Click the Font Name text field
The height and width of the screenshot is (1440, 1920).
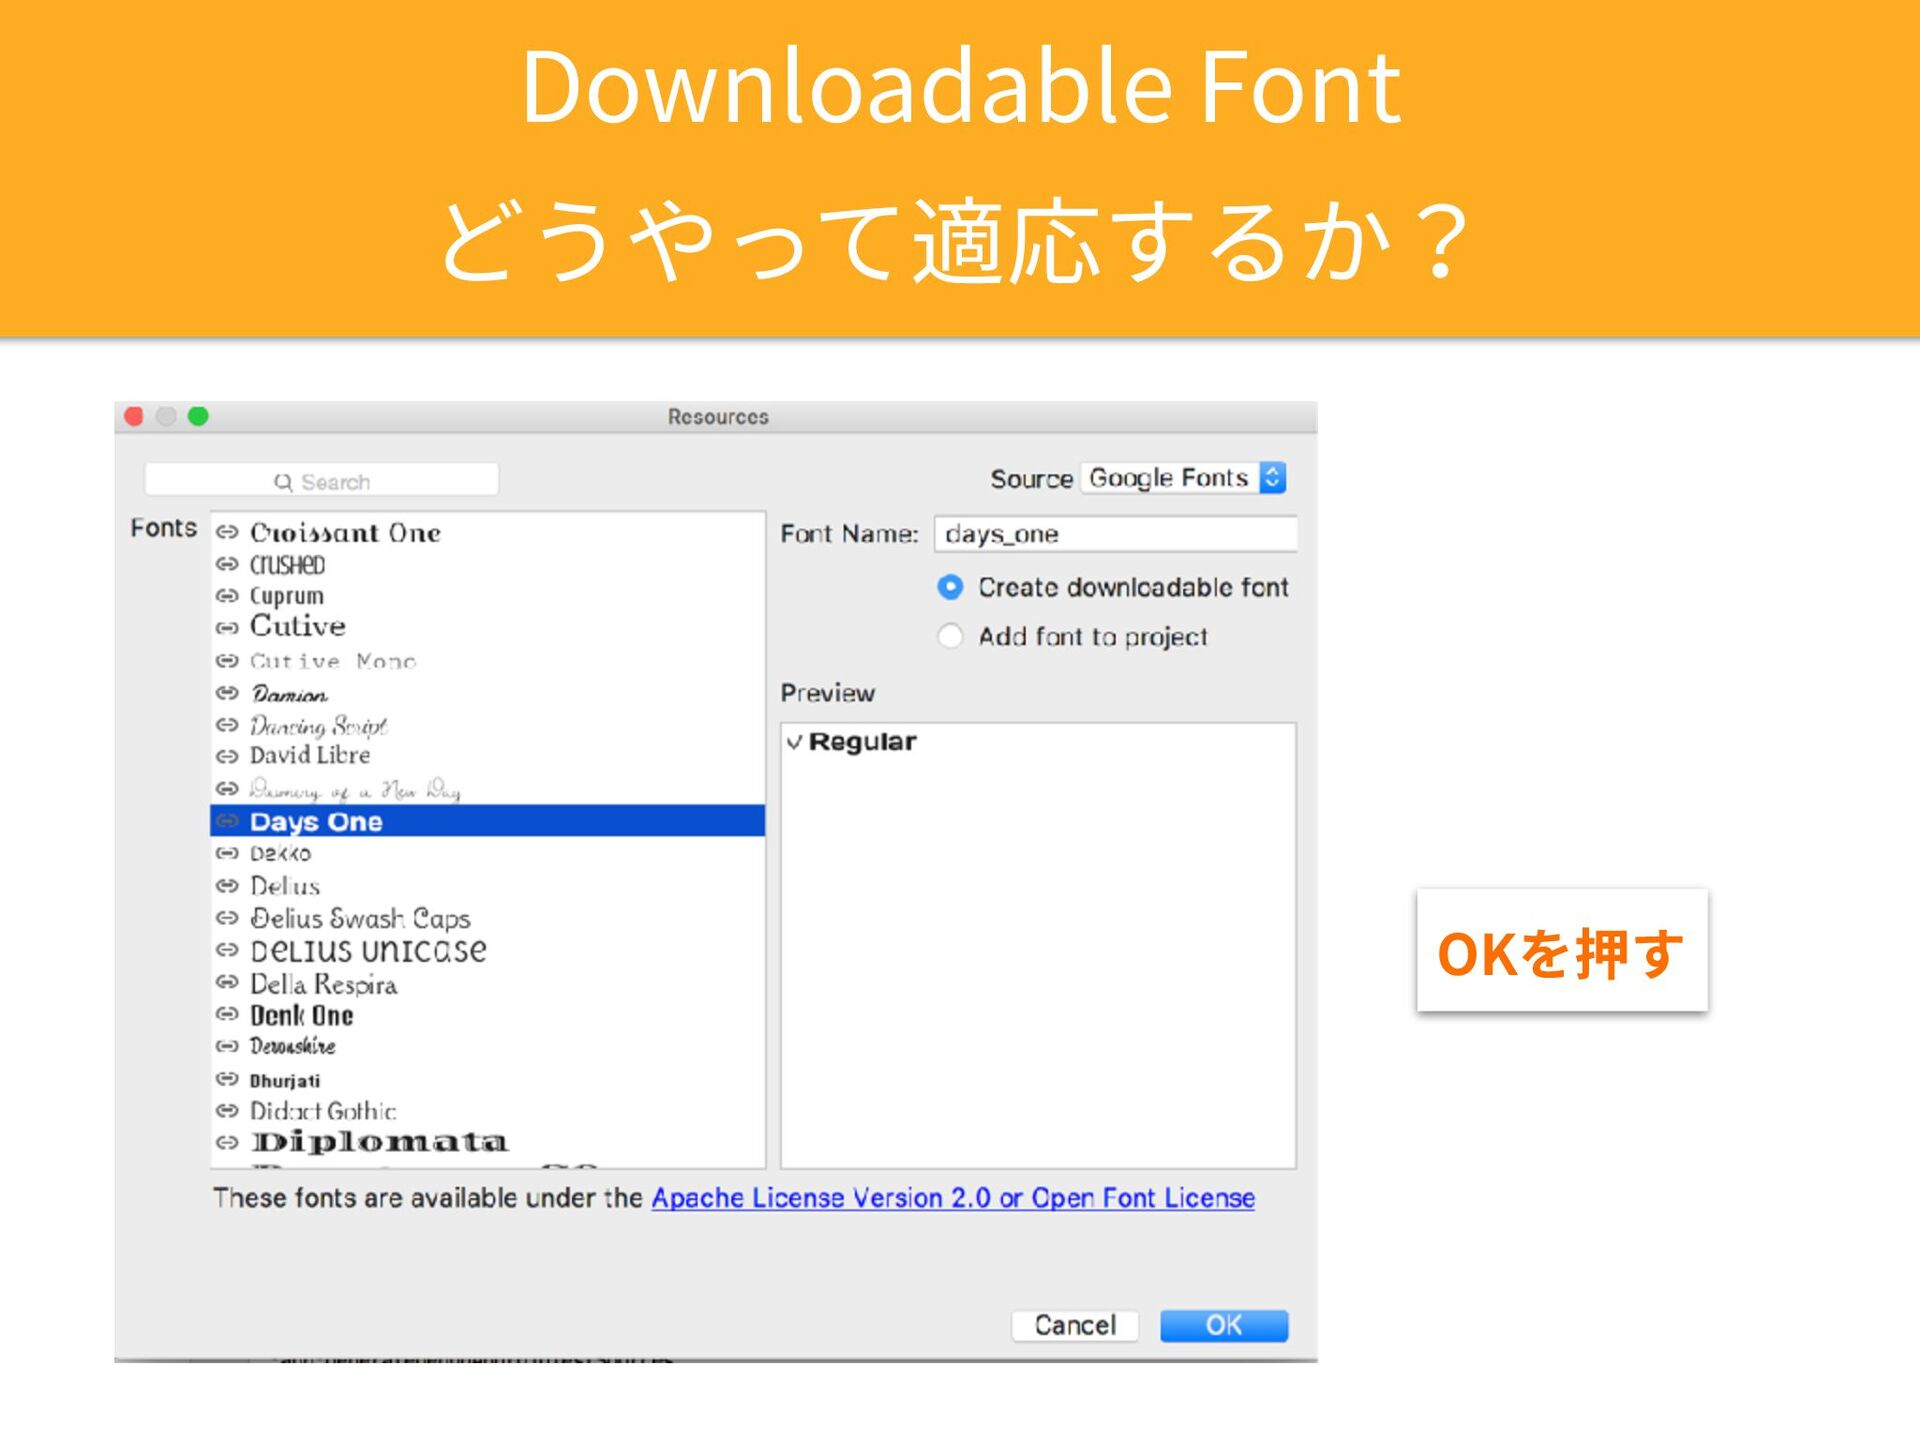[1114, 534]
